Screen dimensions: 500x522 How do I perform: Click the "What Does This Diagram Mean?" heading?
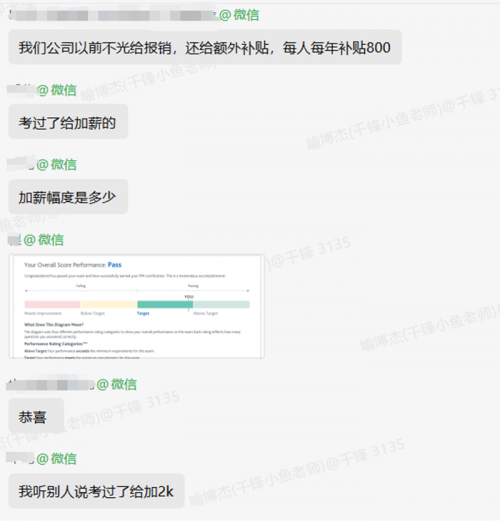[x=54, y=324]
